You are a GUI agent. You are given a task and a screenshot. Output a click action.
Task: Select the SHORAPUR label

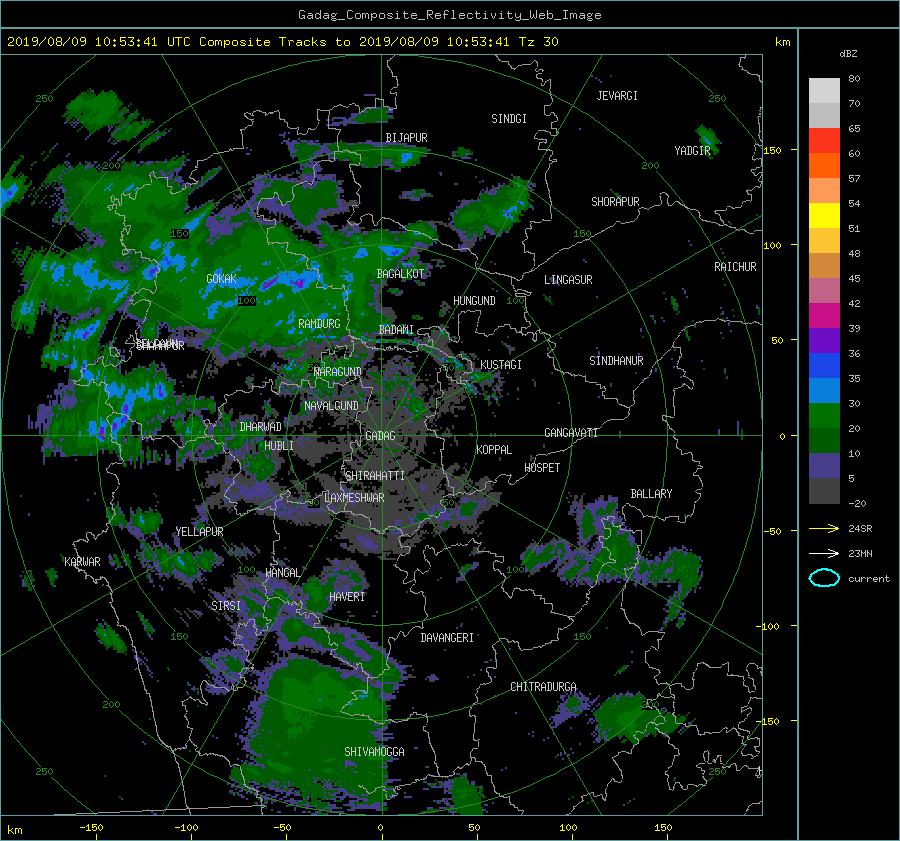click(615, 202)
